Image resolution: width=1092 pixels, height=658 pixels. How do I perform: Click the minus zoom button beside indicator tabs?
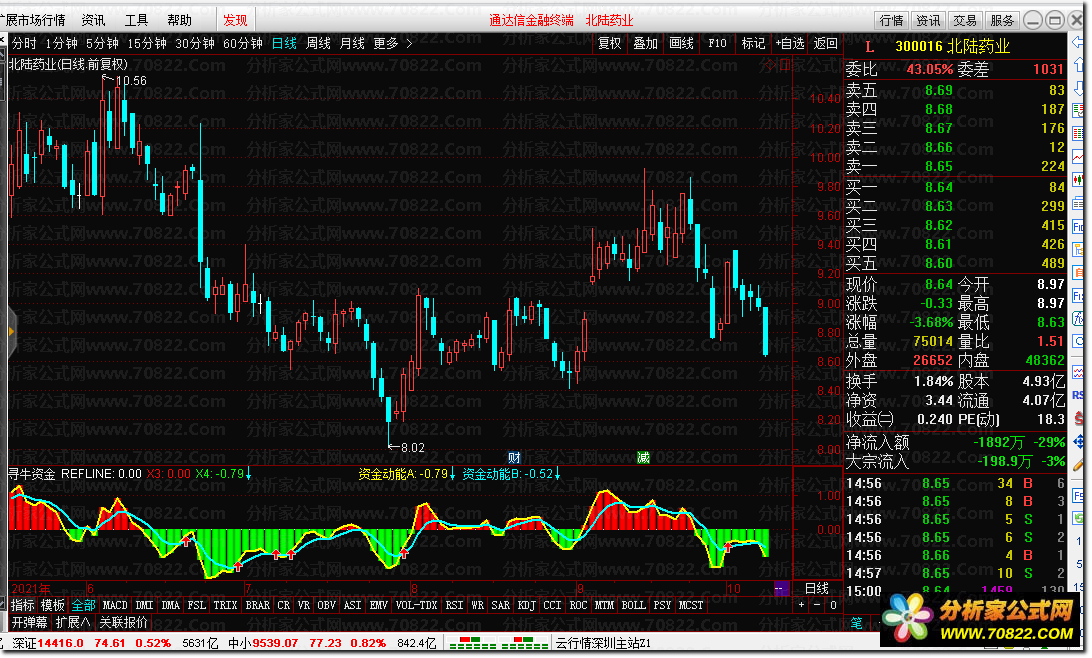point(817,605)
